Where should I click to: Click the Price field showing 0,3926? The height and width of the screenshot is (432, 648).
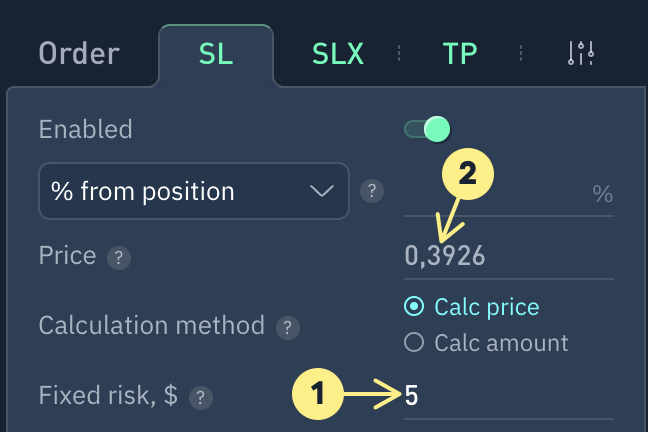[x=508, y=257]
